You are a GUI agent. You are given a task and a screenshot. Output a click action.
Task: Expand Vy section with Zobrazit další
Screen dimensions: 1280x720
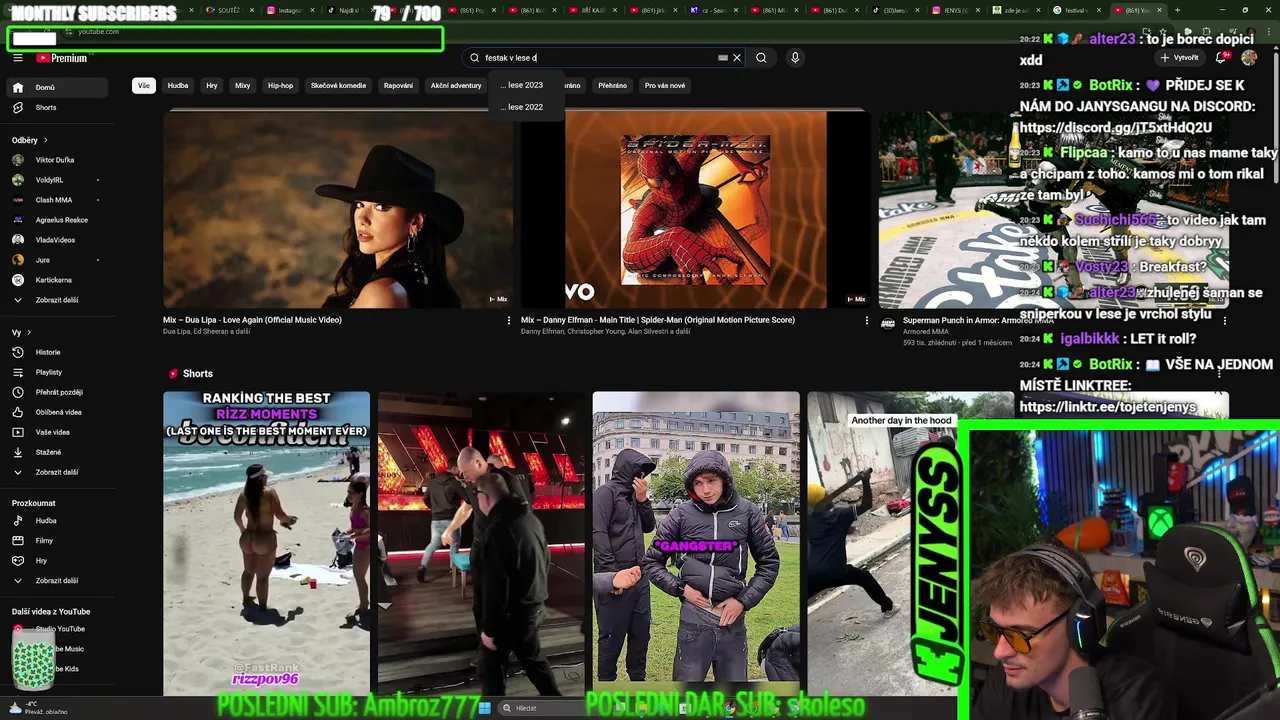55,472
